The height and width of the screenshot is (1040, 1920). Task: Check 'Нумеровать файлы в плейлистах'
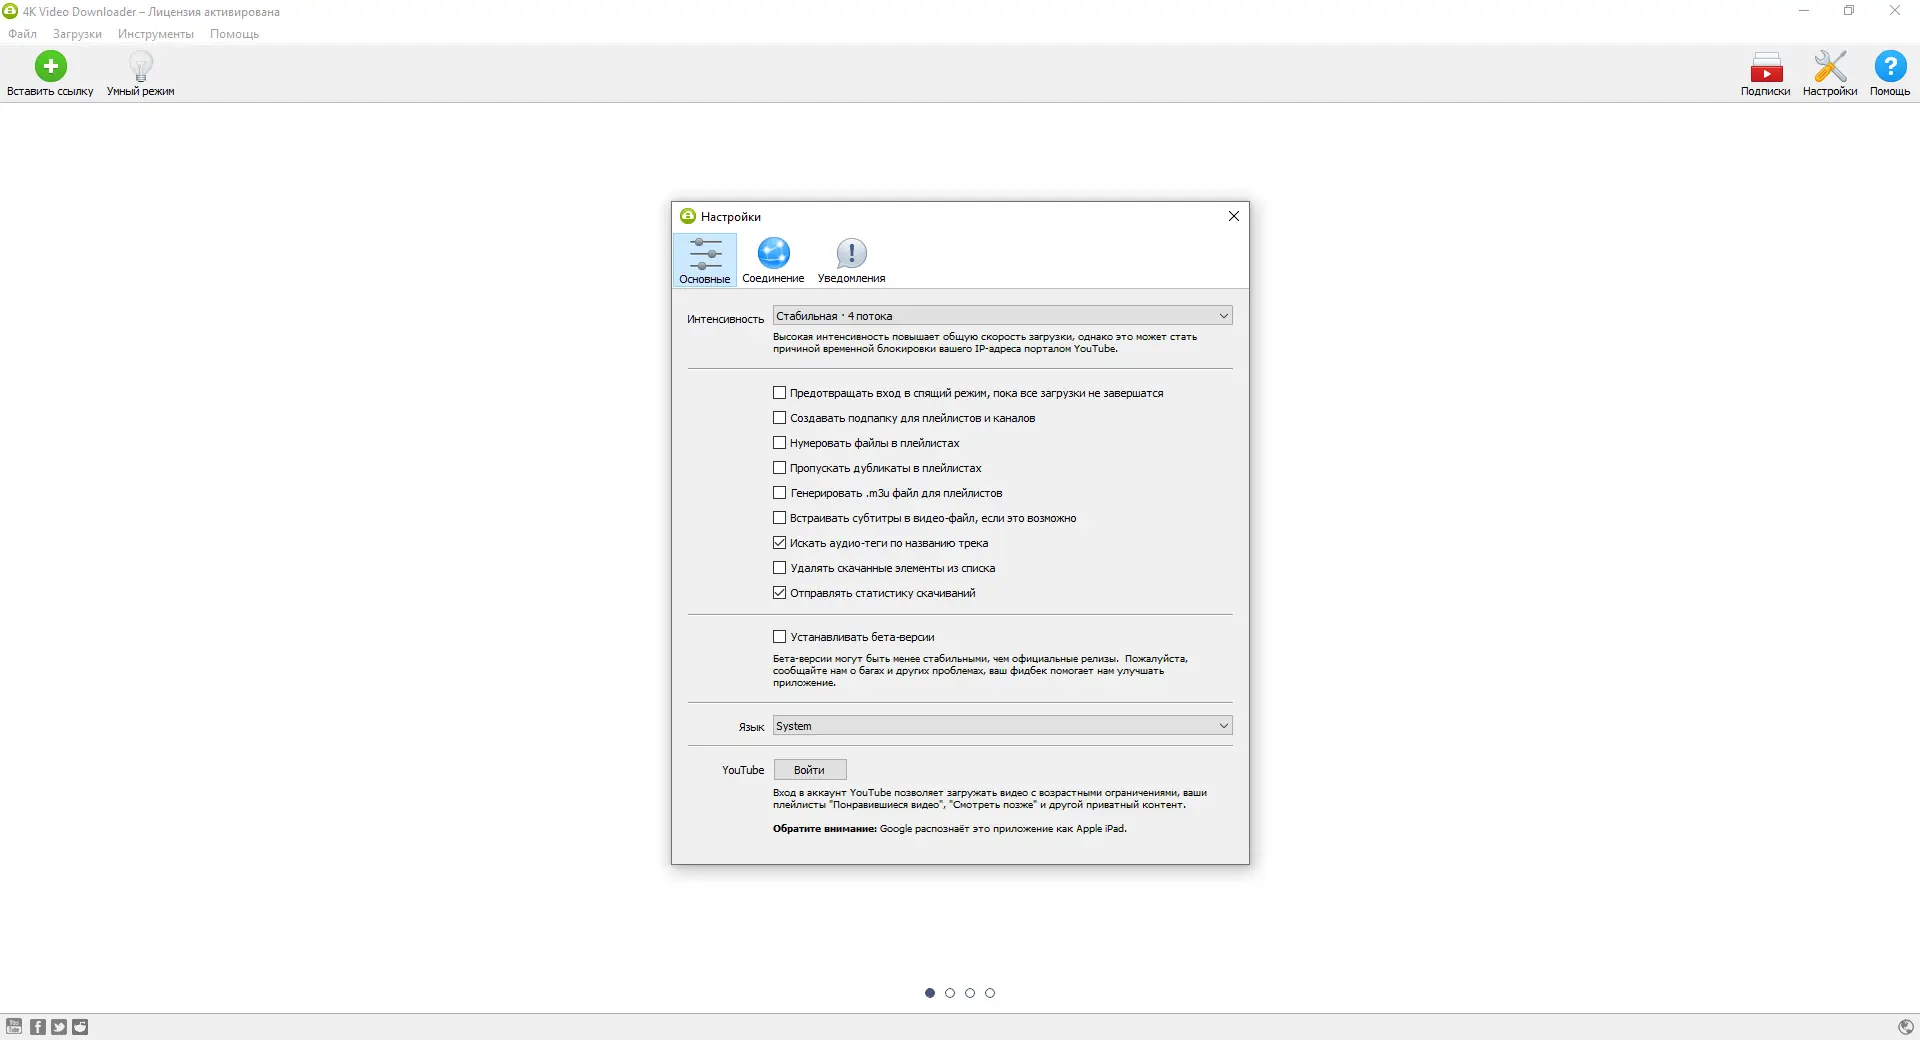tap(780, 443)
